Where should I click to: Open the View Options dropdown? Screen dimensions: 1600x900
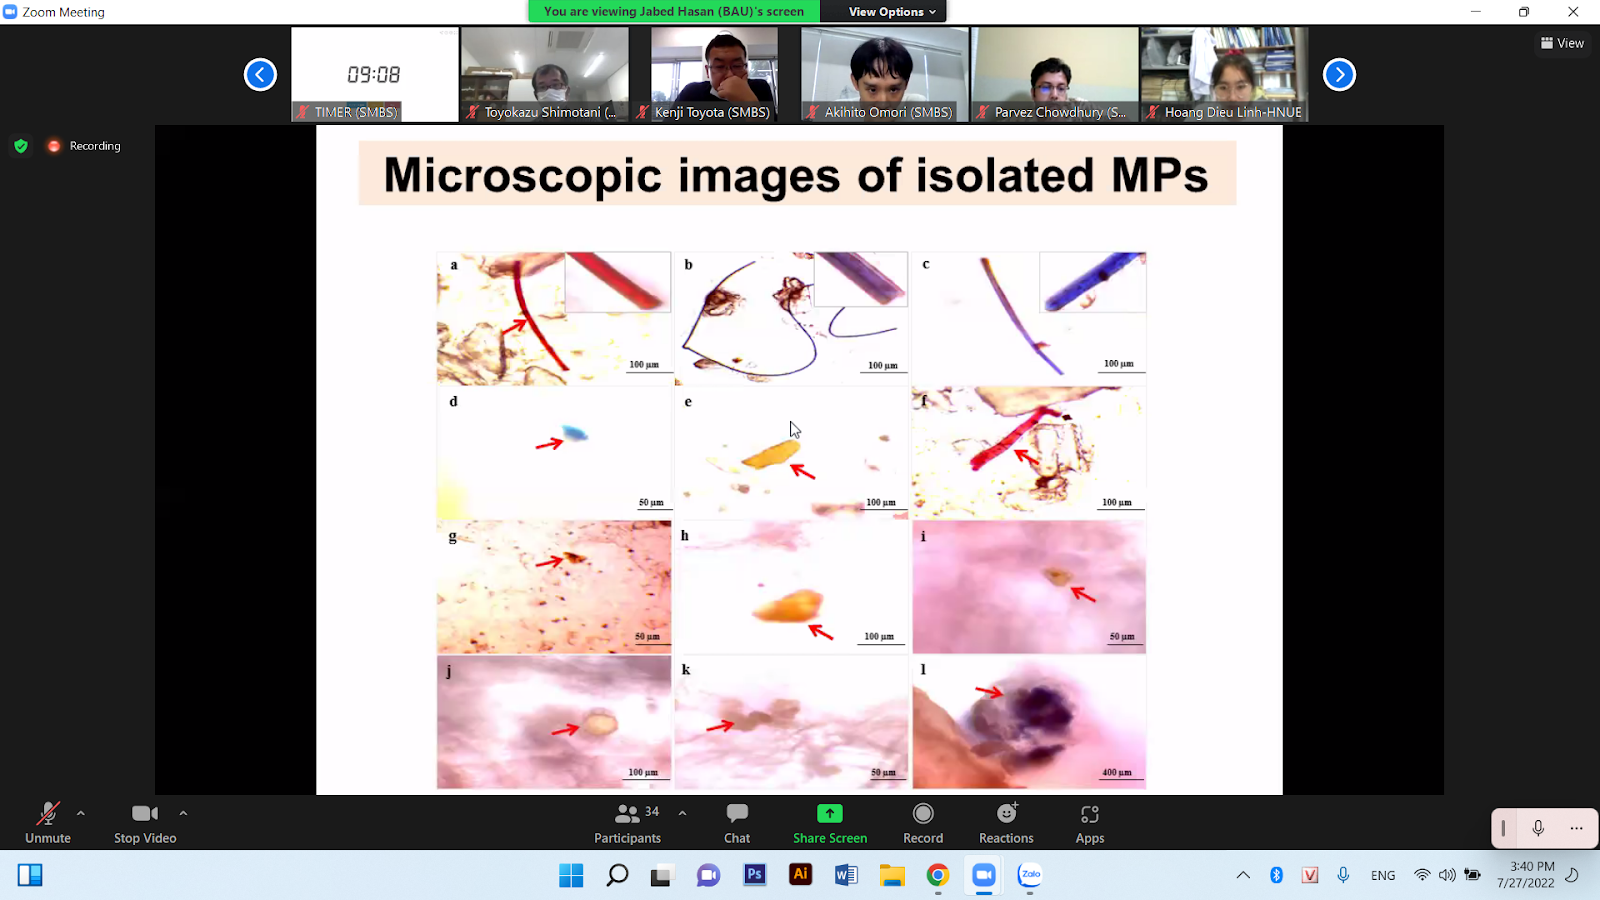(x=892, y=12)
